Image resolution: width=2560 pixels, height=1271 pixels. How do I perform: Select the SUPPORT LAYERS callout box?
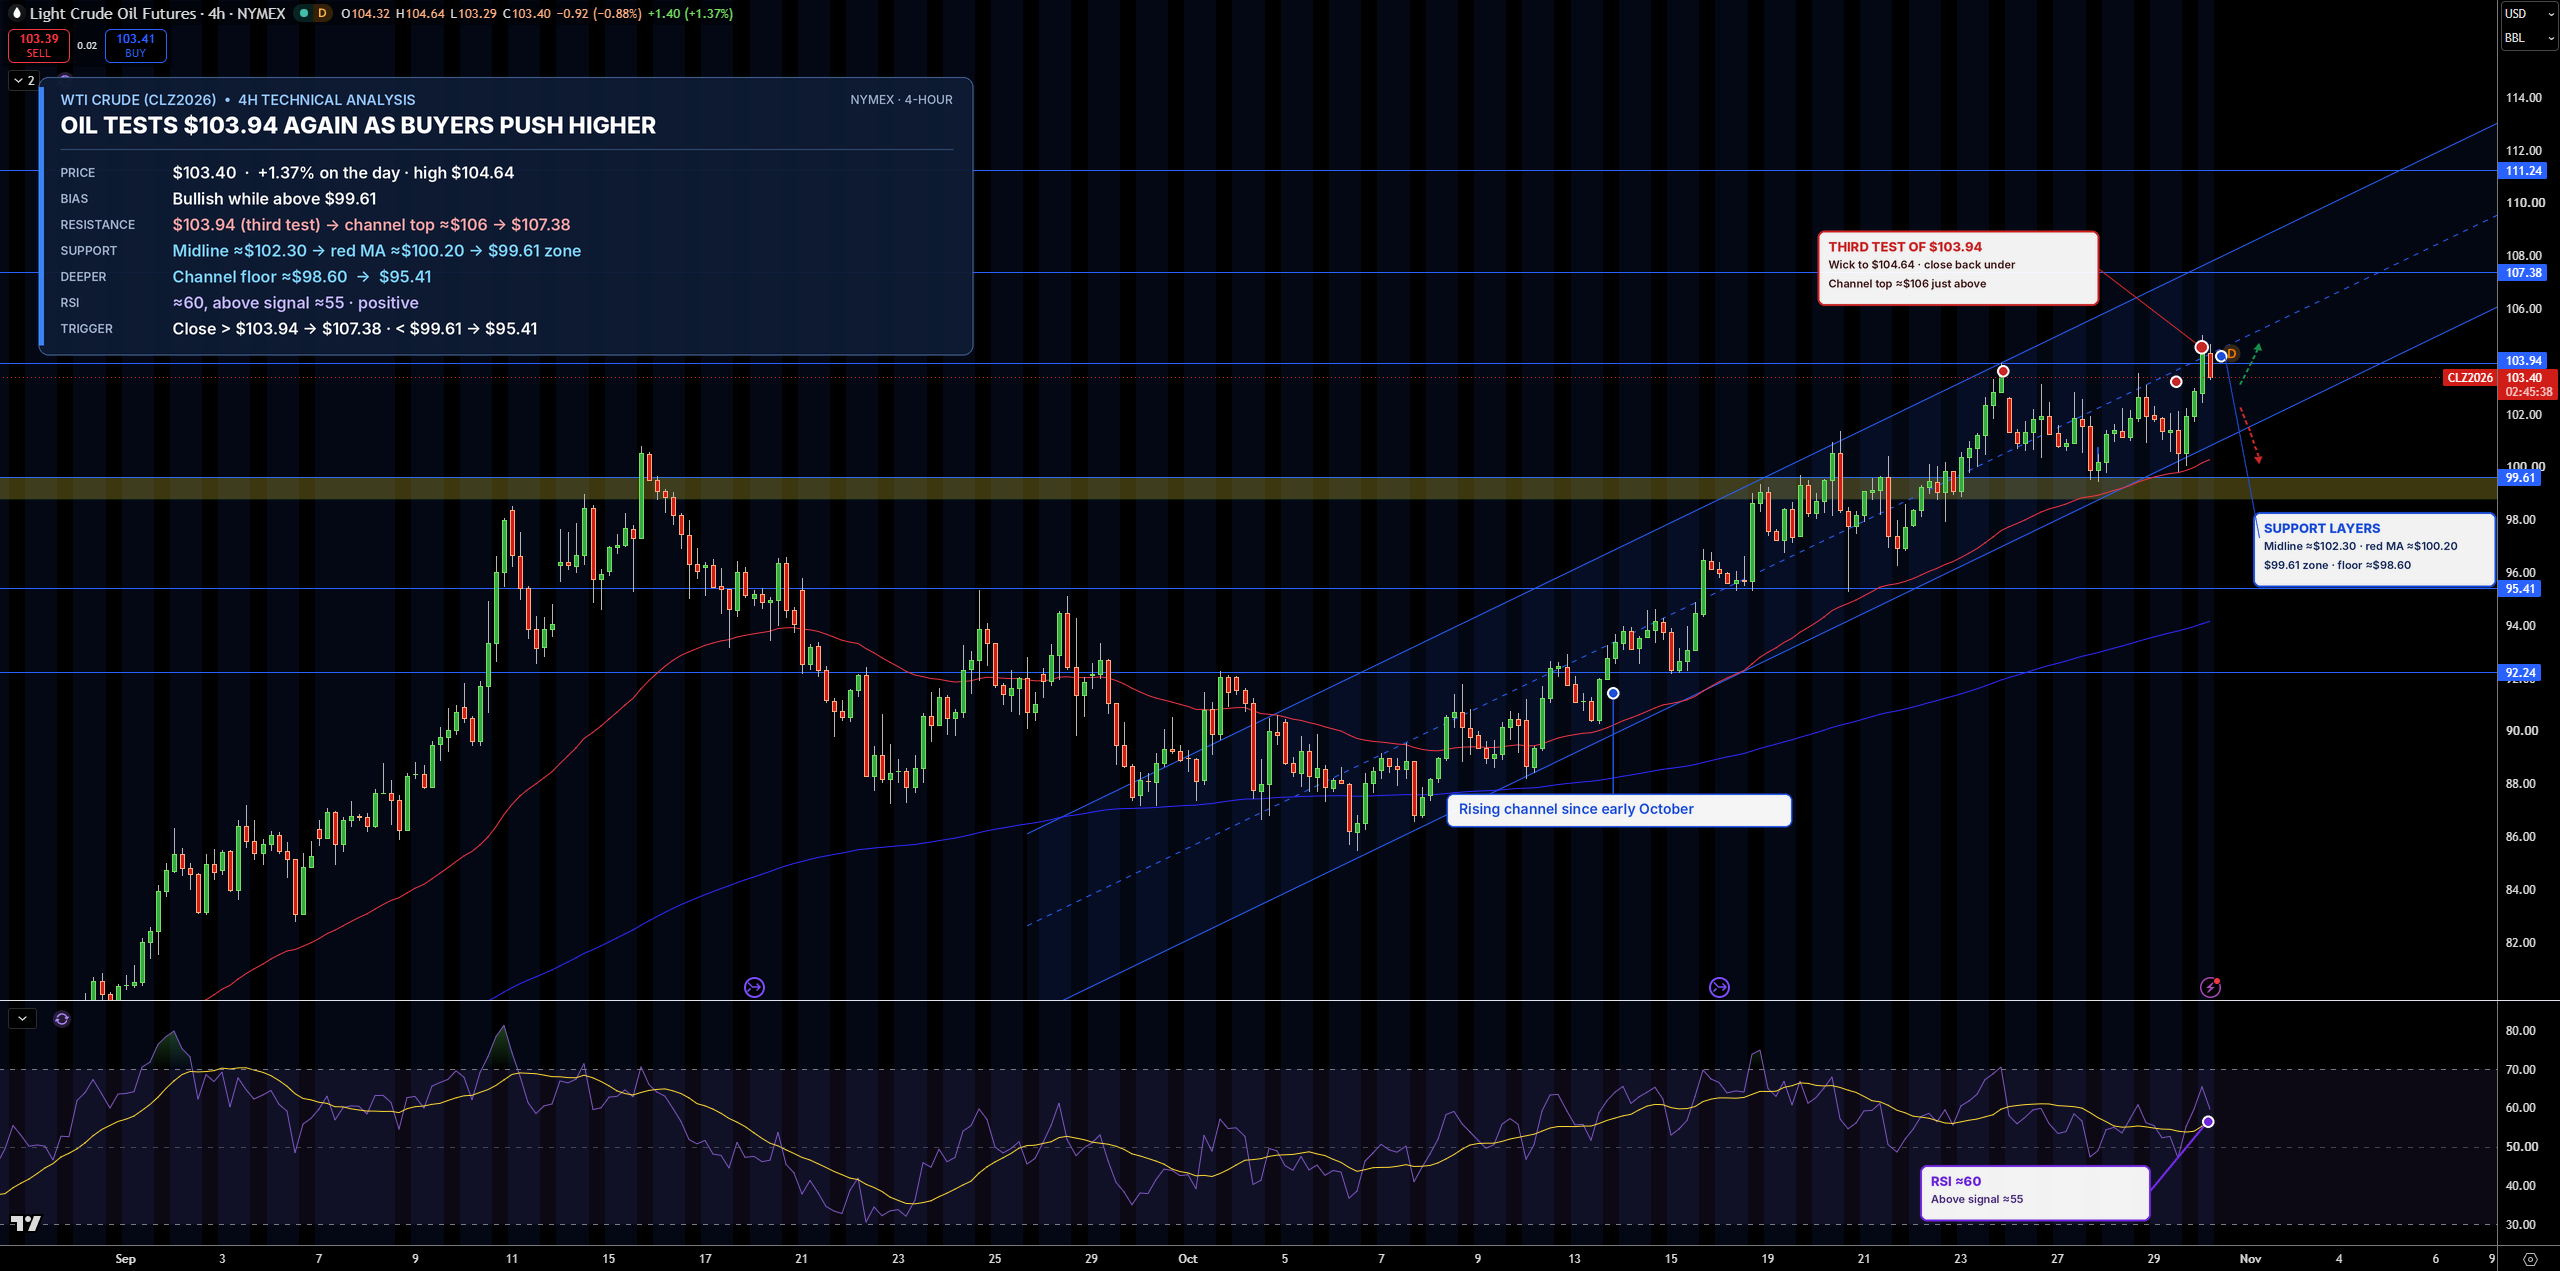[2374, 549]
